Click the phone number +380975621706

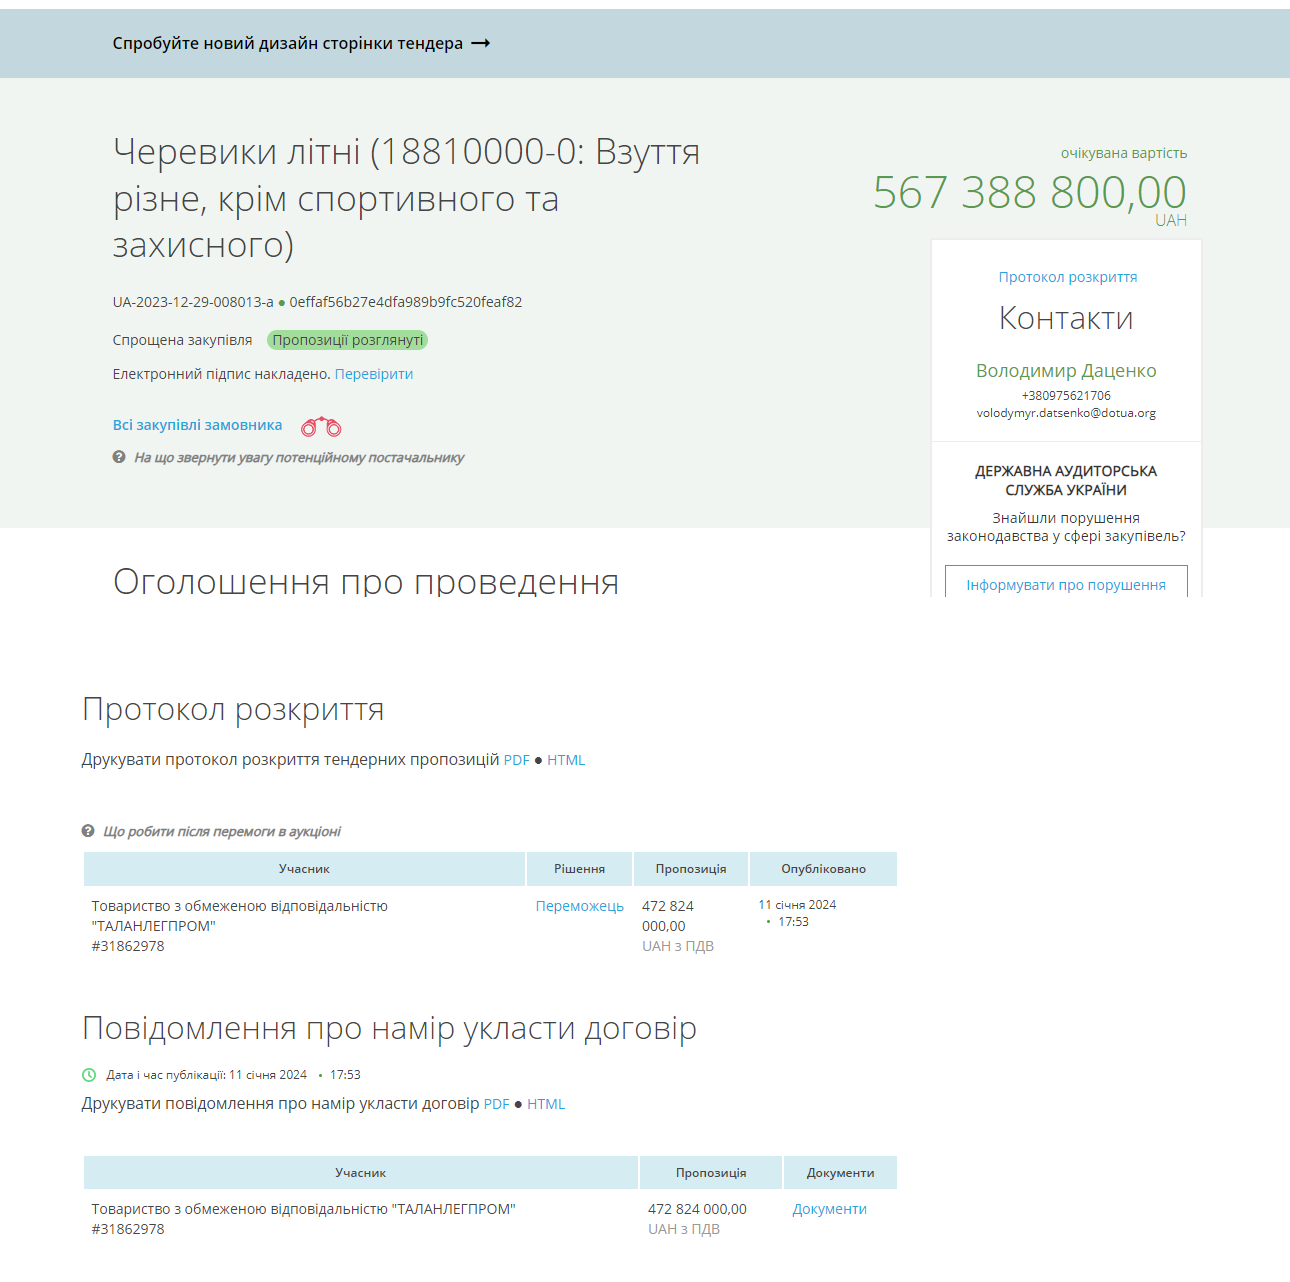pos(1066,396)
